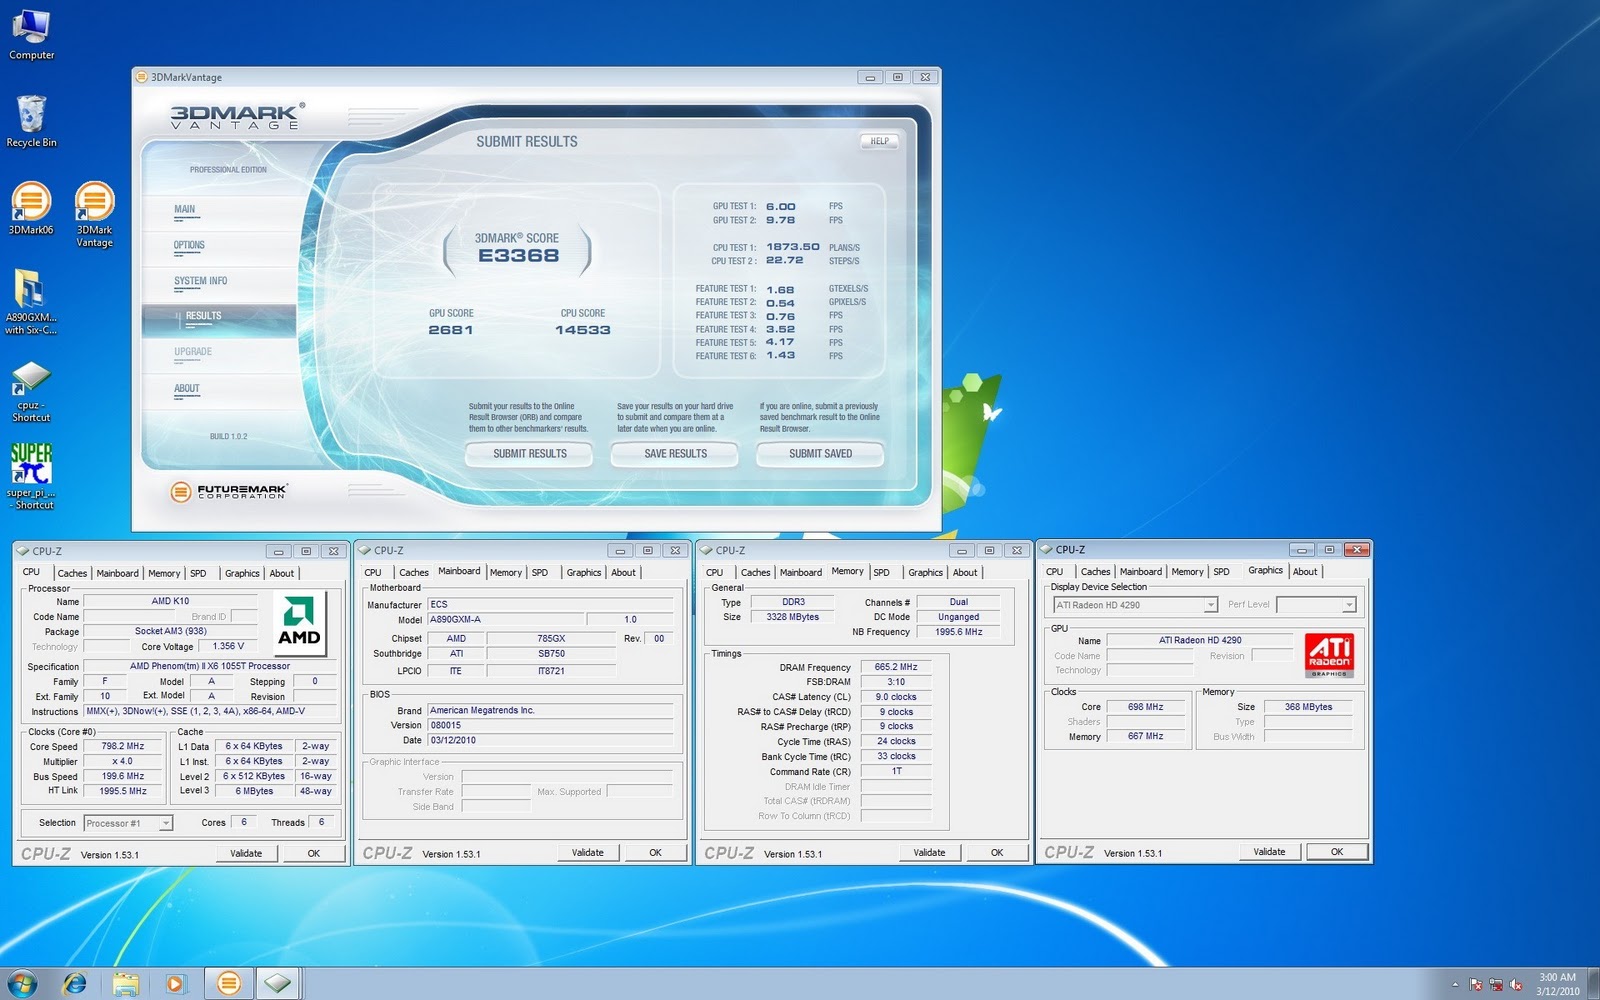Viewport: 1600px width, 1000px height.
Task: Click the HELP button in 3DMark Vantage
Action: (x=879, y=141)
